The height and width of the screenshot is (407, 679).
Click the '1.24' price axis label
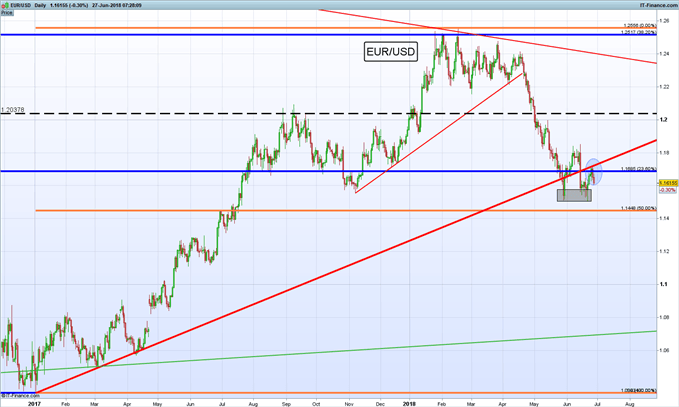click(664, 54)
